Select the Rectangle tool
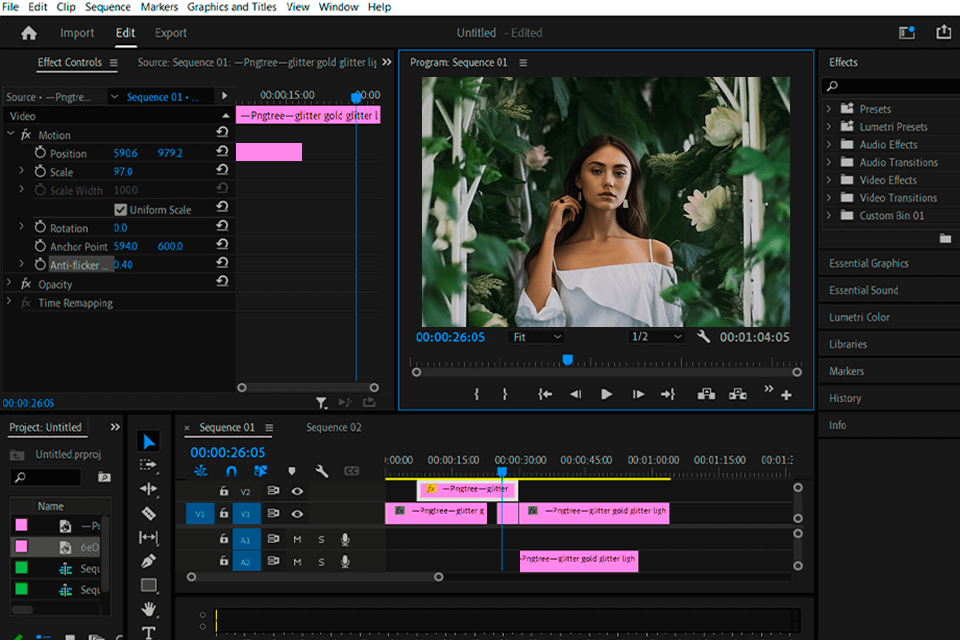 149,585
